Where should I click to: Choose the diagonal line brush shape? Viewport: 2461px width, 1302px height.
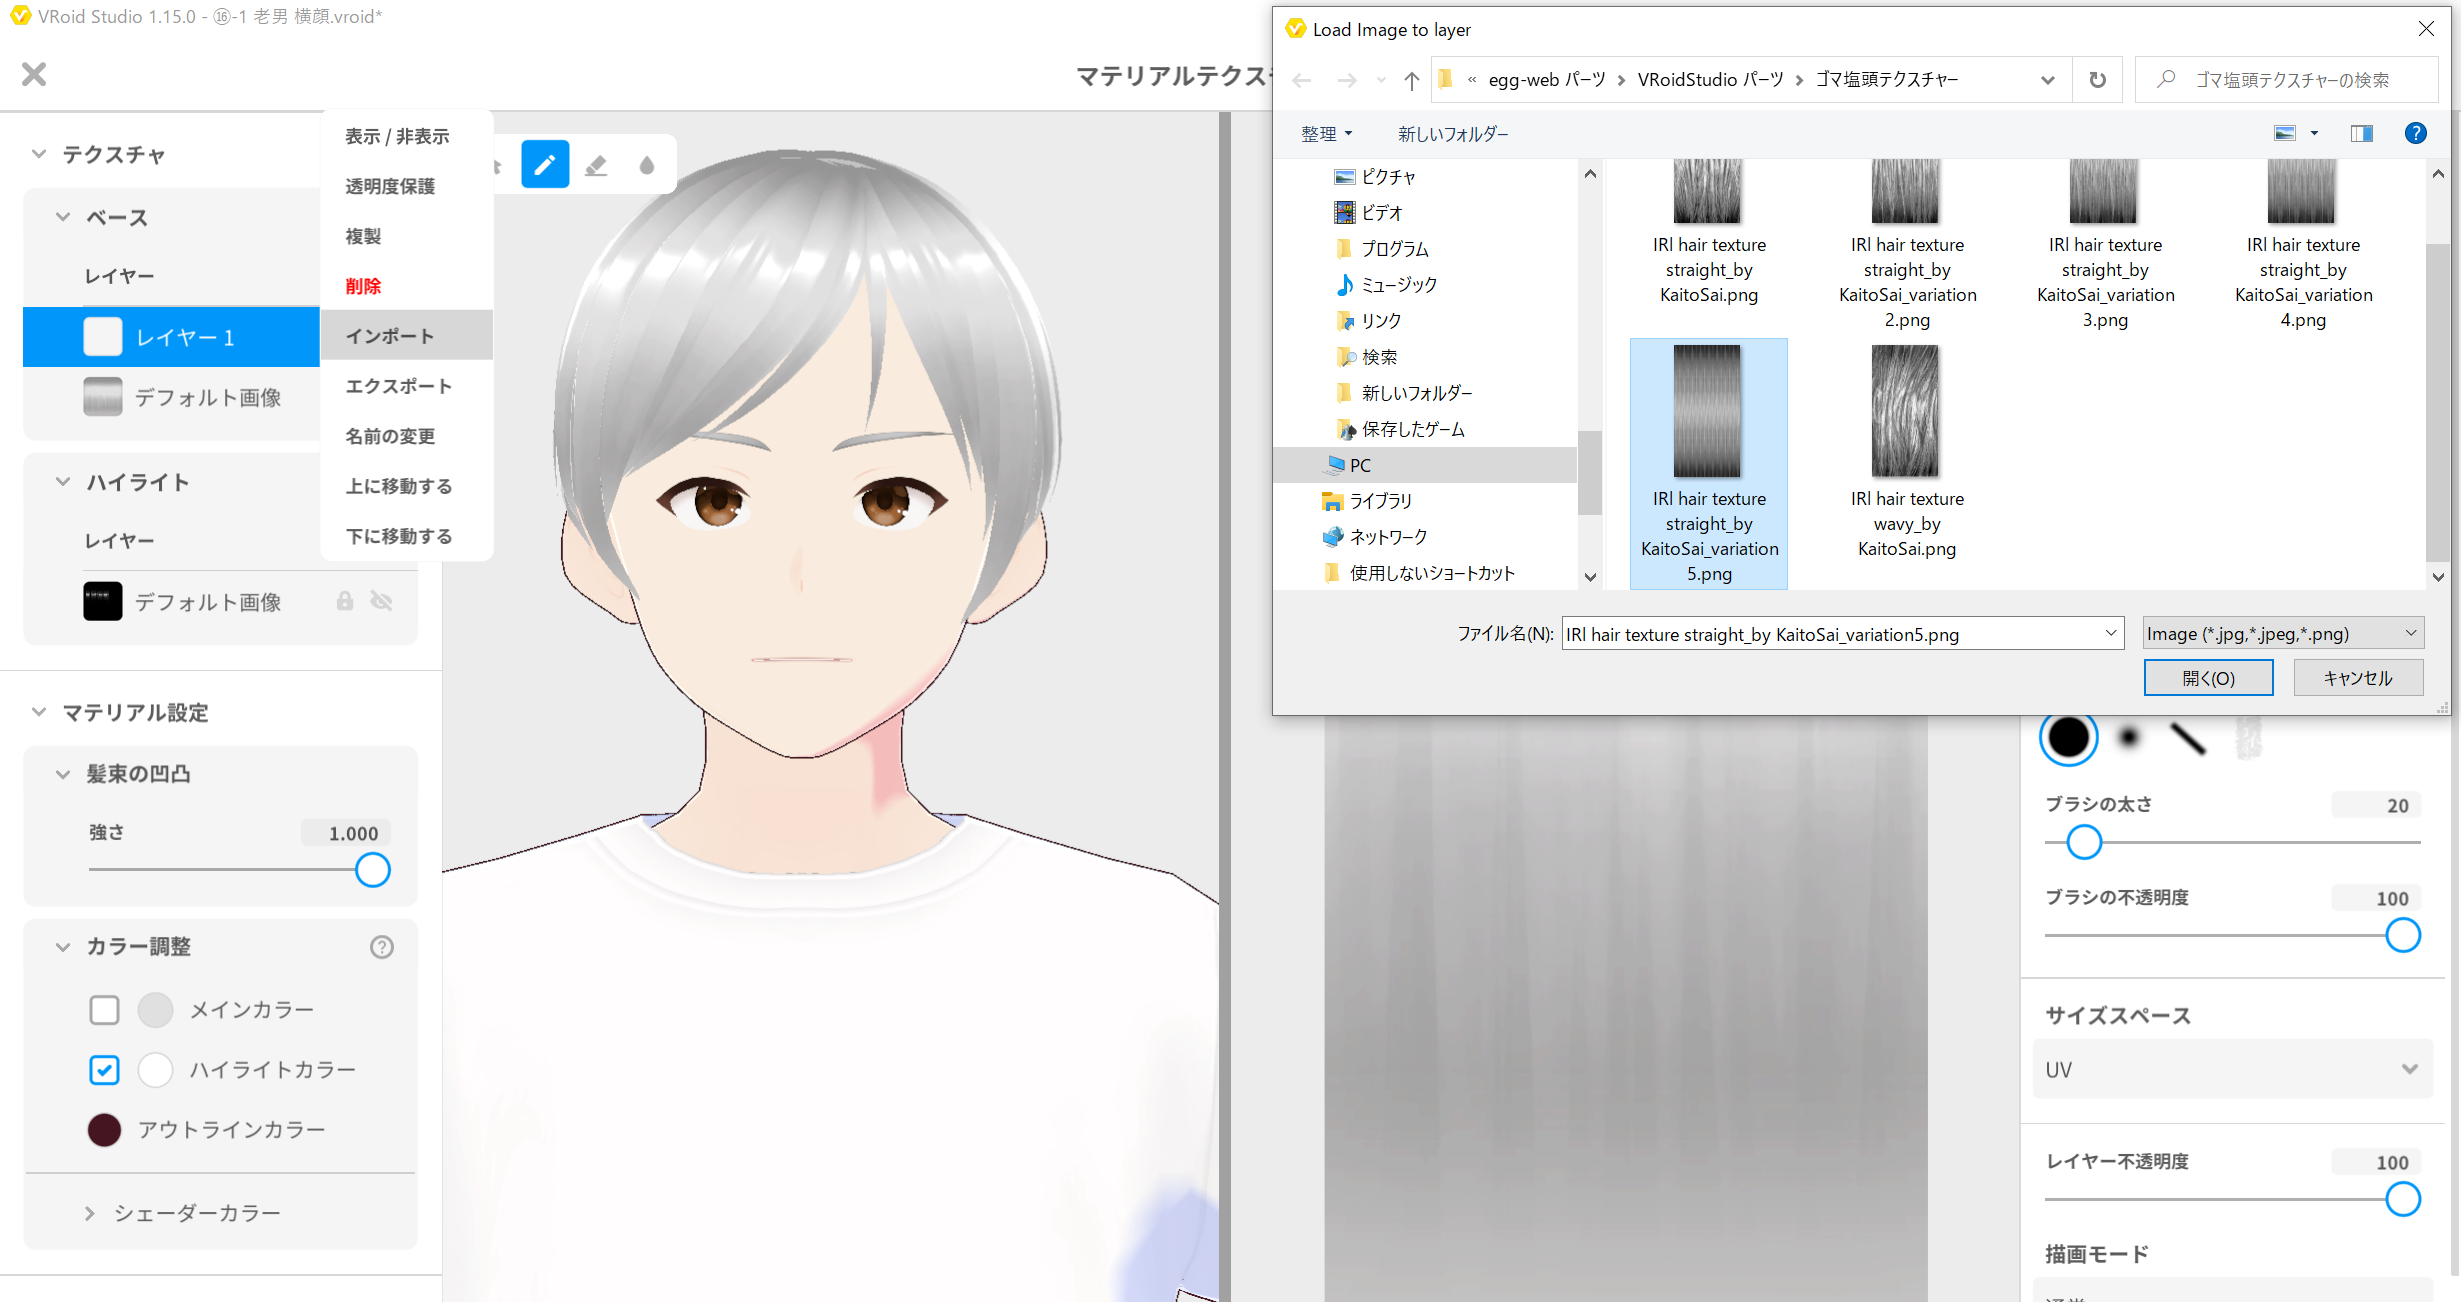pyautogui.click(x=2188, y=738)
